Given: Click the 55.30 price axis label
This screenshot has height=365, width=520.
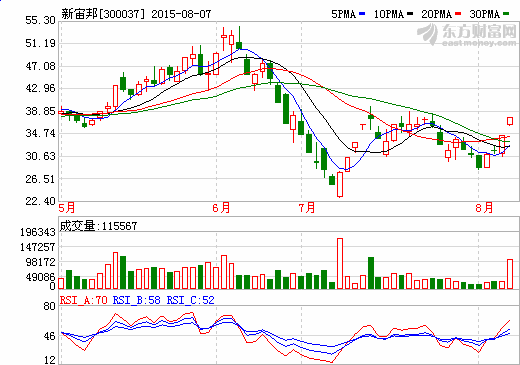Looking at the screenshot, I should coord(40,20).
